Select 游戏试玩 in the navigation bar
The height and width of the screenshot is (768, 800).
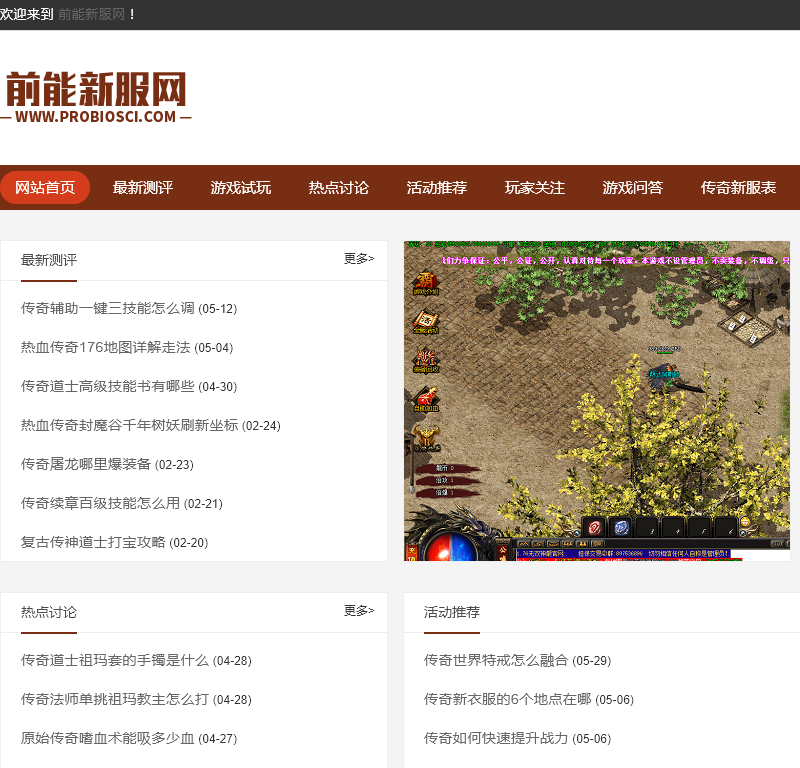241,187
